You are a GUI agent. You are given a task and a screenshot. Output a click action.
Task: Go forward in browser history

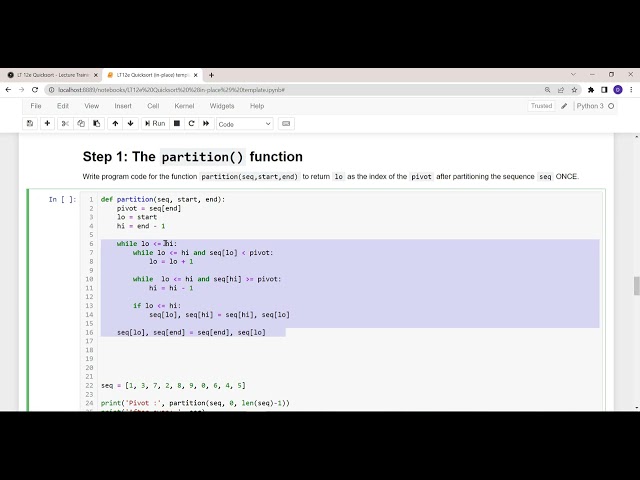pyautogui.click(x=22, y=90)
